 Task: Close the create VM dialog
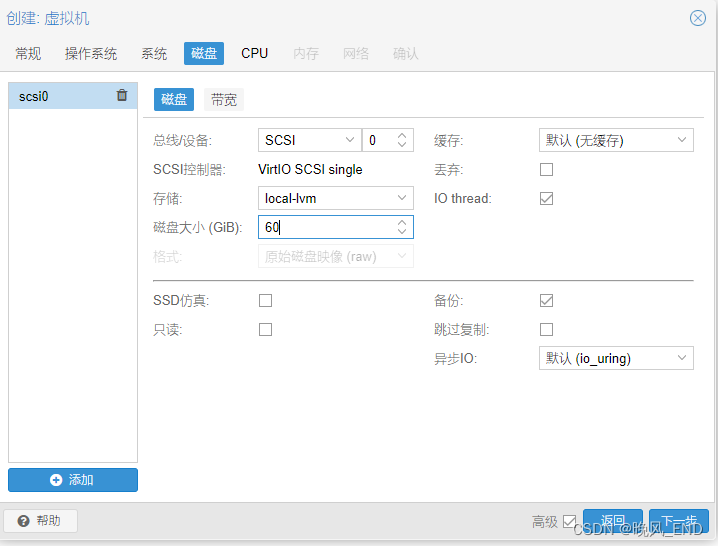(697, 18)
